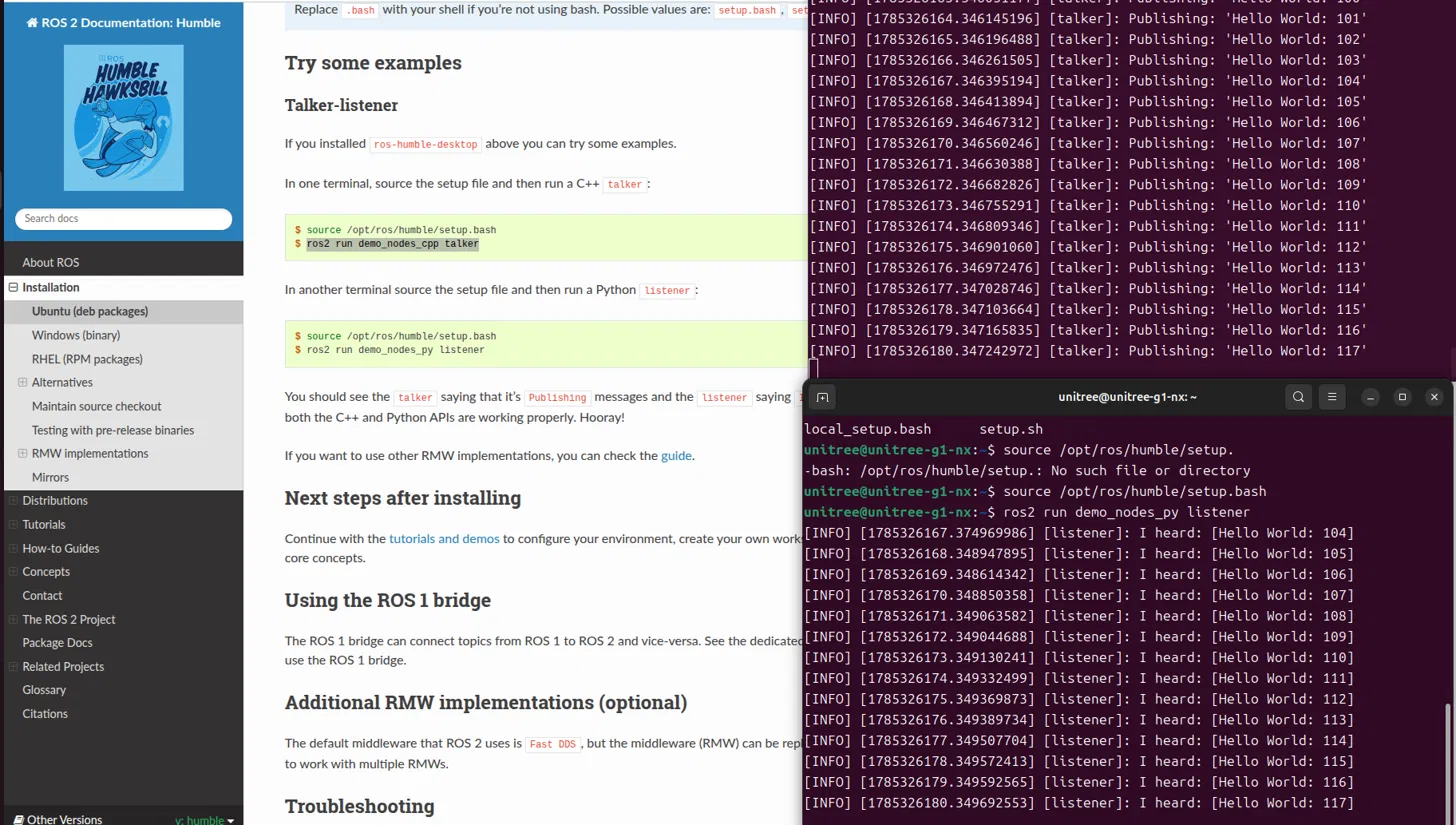Viewport: 1456px width, 825px height.
Task: Collapse the Installation section
Action: tap(14, 288)
